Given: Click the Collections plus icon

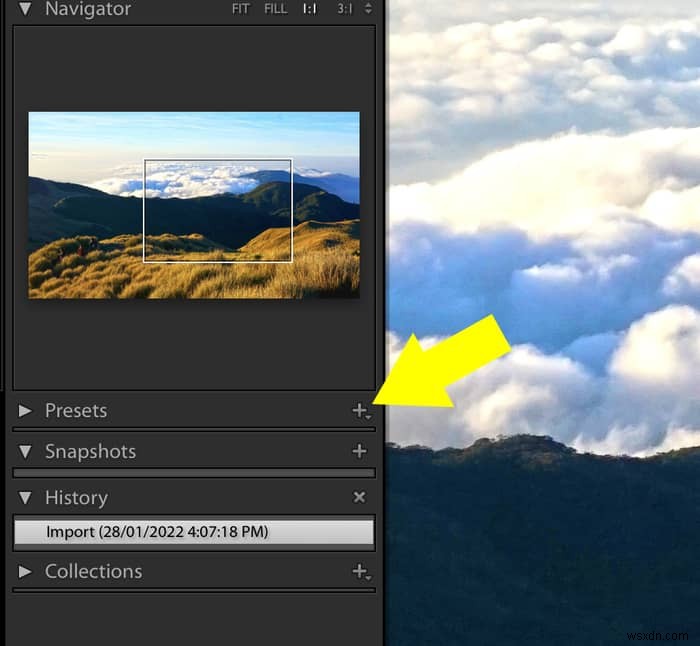Looking at the screenshot, I should pyautogui.click(x=361, y=571).
